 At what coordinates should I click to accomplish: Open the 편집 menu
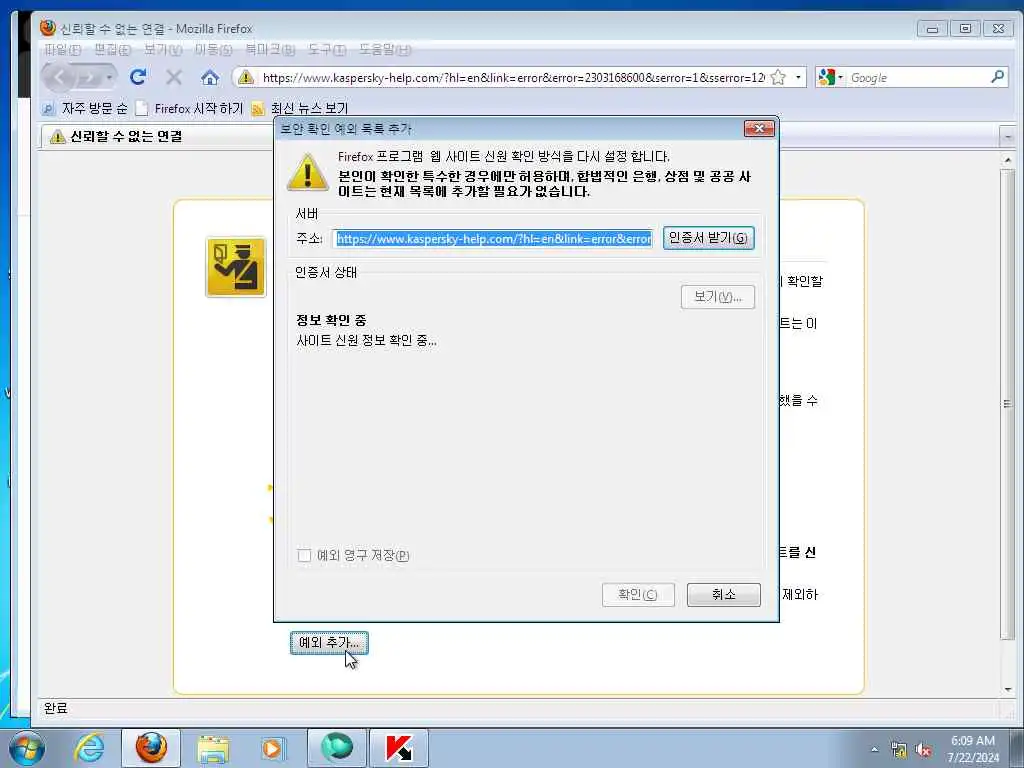click(112, 50)
